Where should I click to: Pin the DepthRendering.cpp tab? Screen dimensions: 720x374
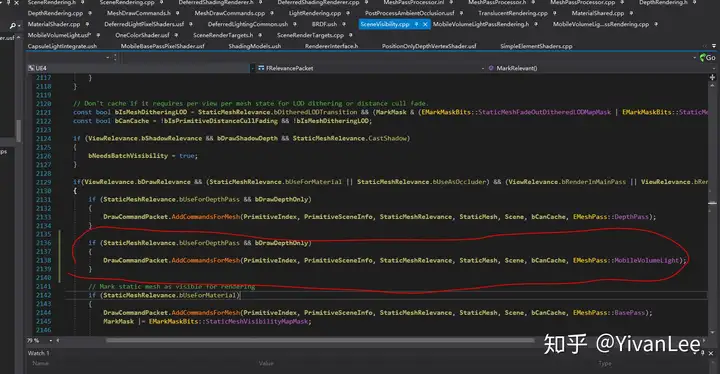pos(90,13)
